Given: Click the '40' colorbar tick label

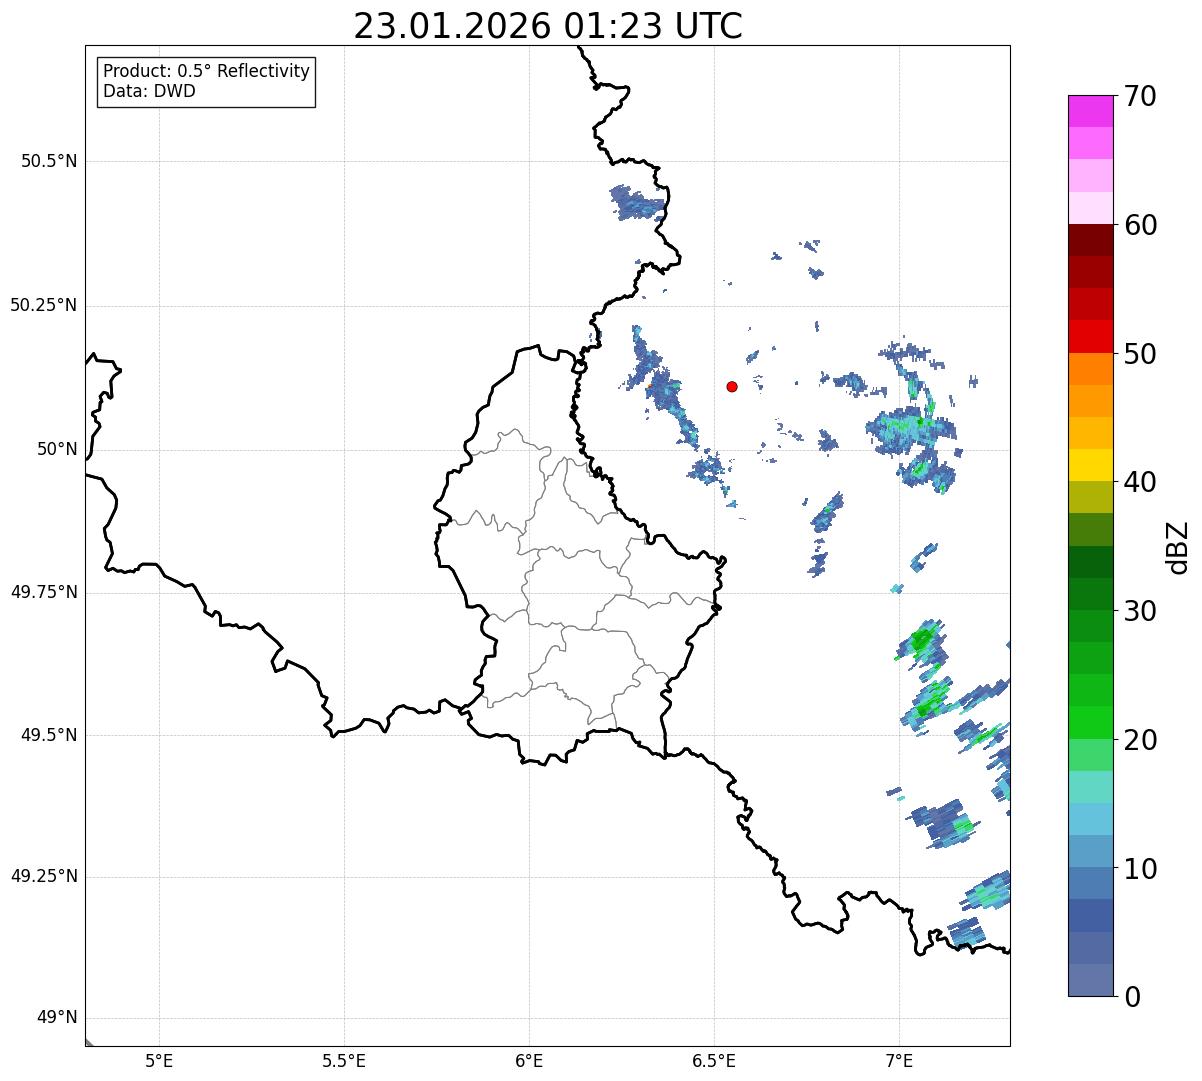Looking at the screenshot, I should [x=1139, y=482].
